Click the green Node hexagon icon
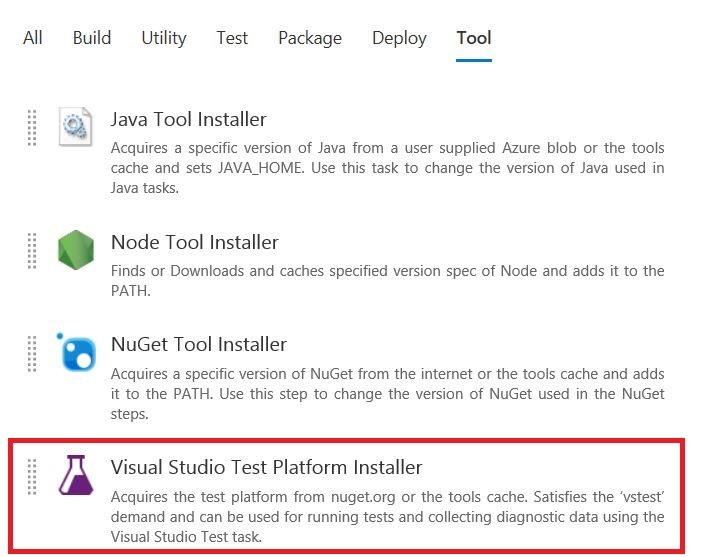The image size is (705, 557). click(x=76, y=250)
